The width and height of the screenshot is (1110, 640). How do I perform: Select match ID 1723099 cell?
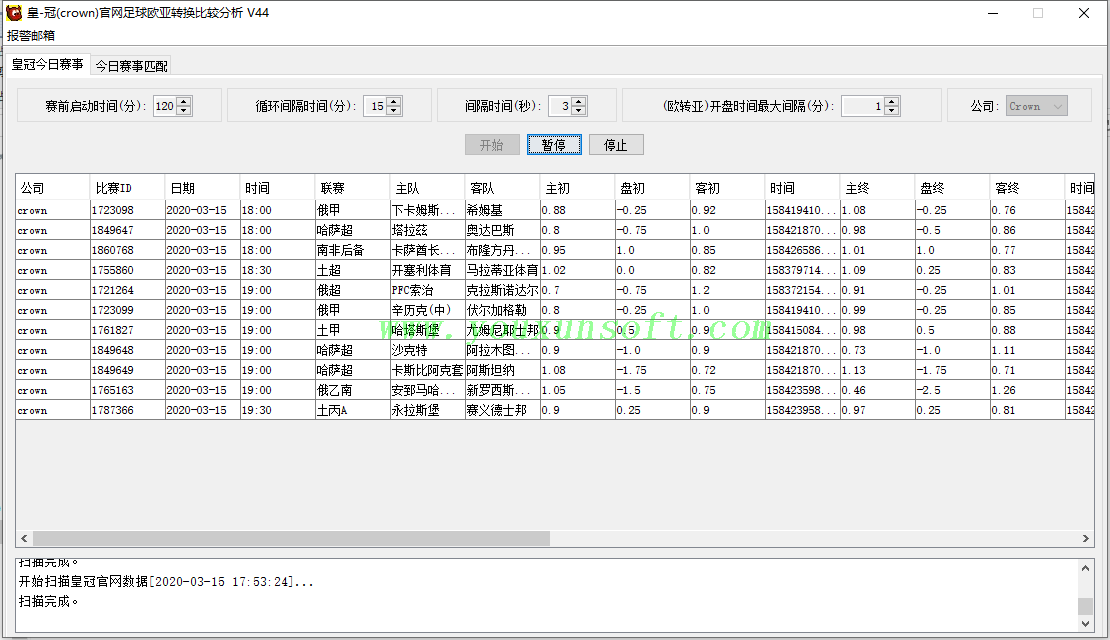pos(127,310)
